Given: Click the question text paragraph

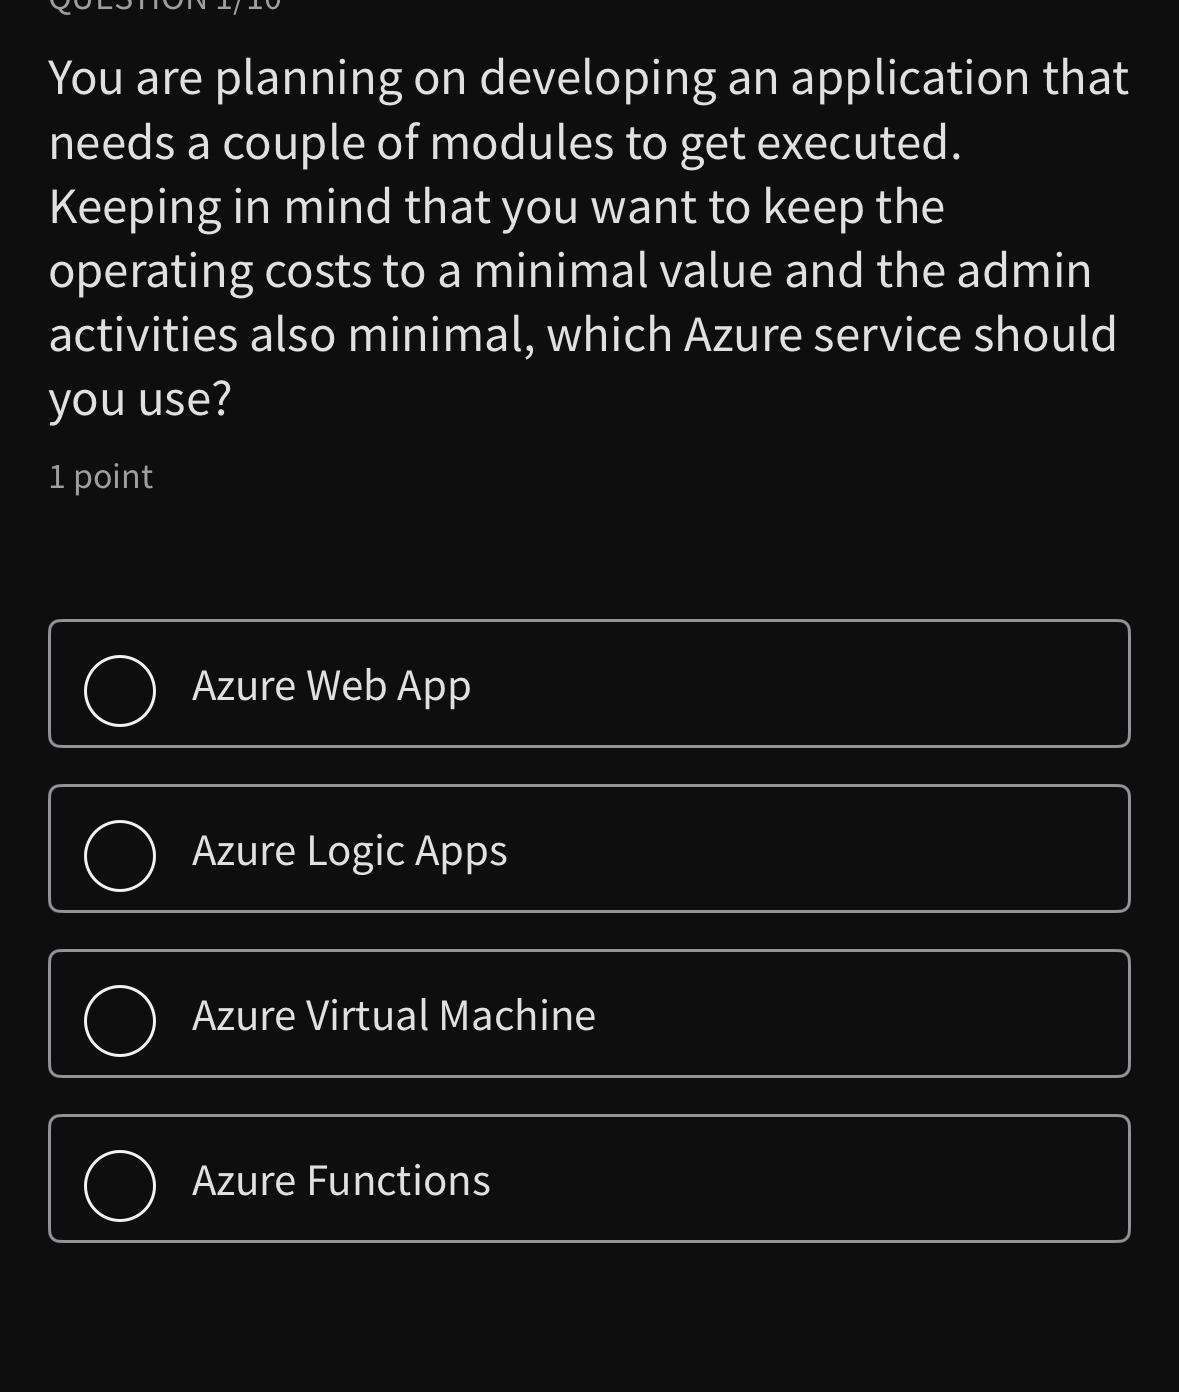Looking at the screenshot, I should (x=588, y=235).
